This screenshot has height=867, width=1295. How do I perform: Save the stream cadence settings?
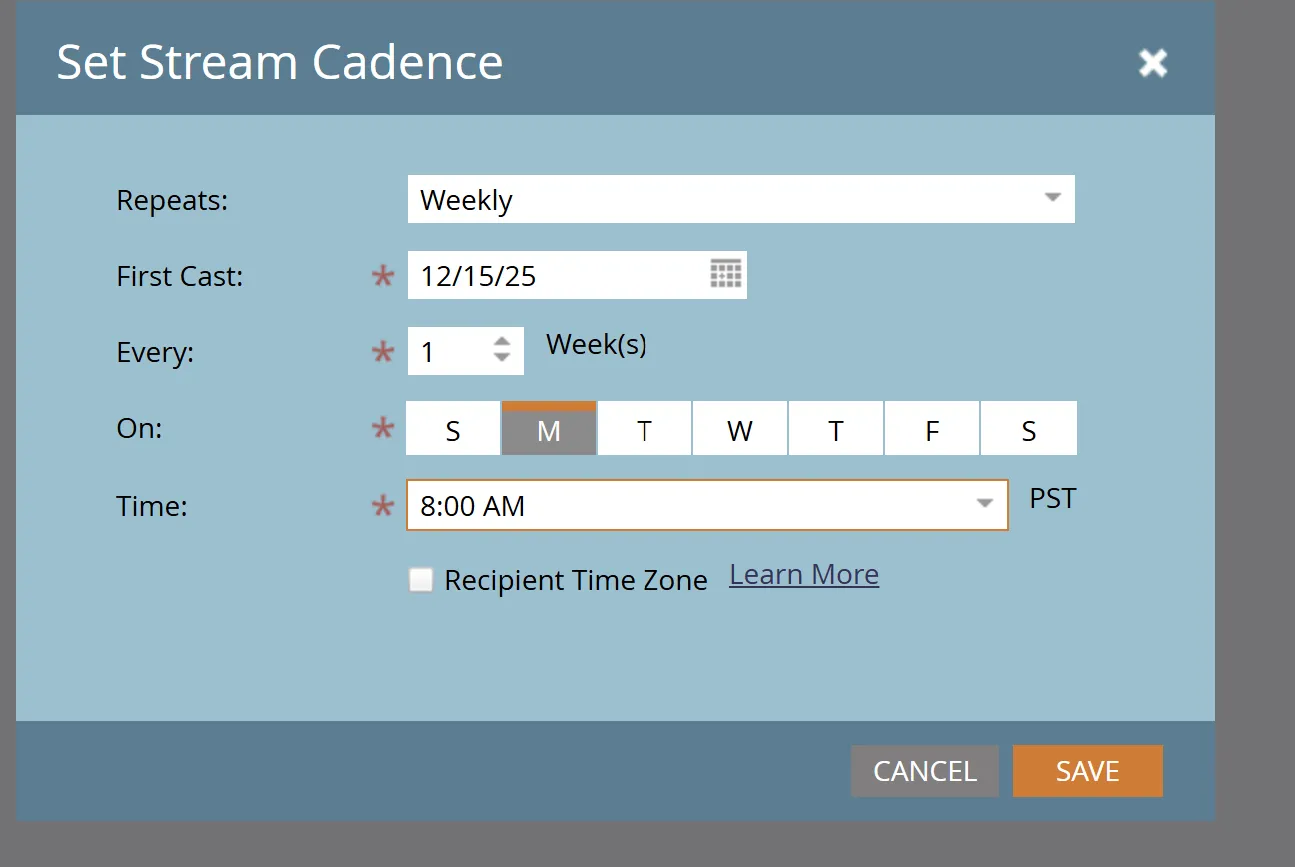coord(1088,771)
